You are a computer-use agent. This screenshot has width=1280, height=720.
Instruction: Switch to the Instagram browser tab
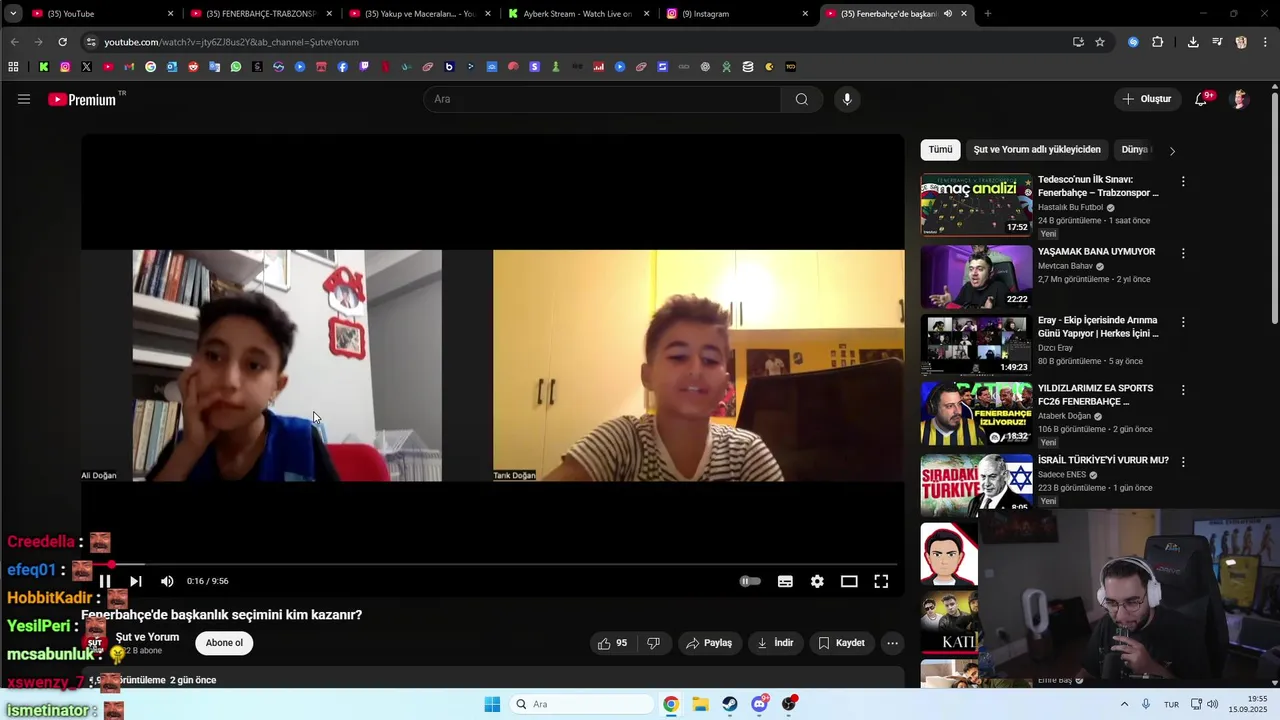click(x=735, y=14)
